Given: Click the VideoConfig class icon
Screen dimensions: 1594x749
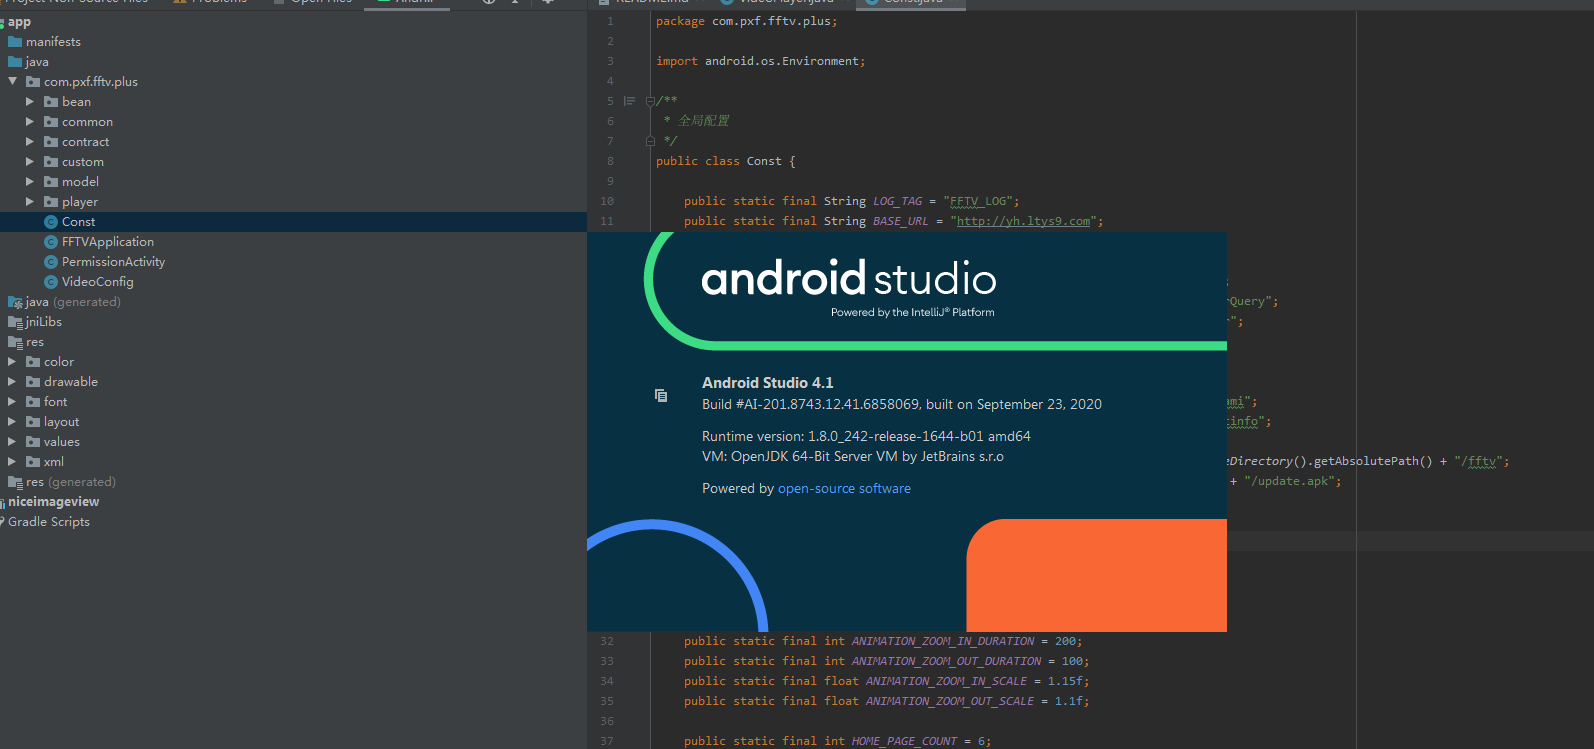Looking at the screenshot, I should click(x=51, y=282).
